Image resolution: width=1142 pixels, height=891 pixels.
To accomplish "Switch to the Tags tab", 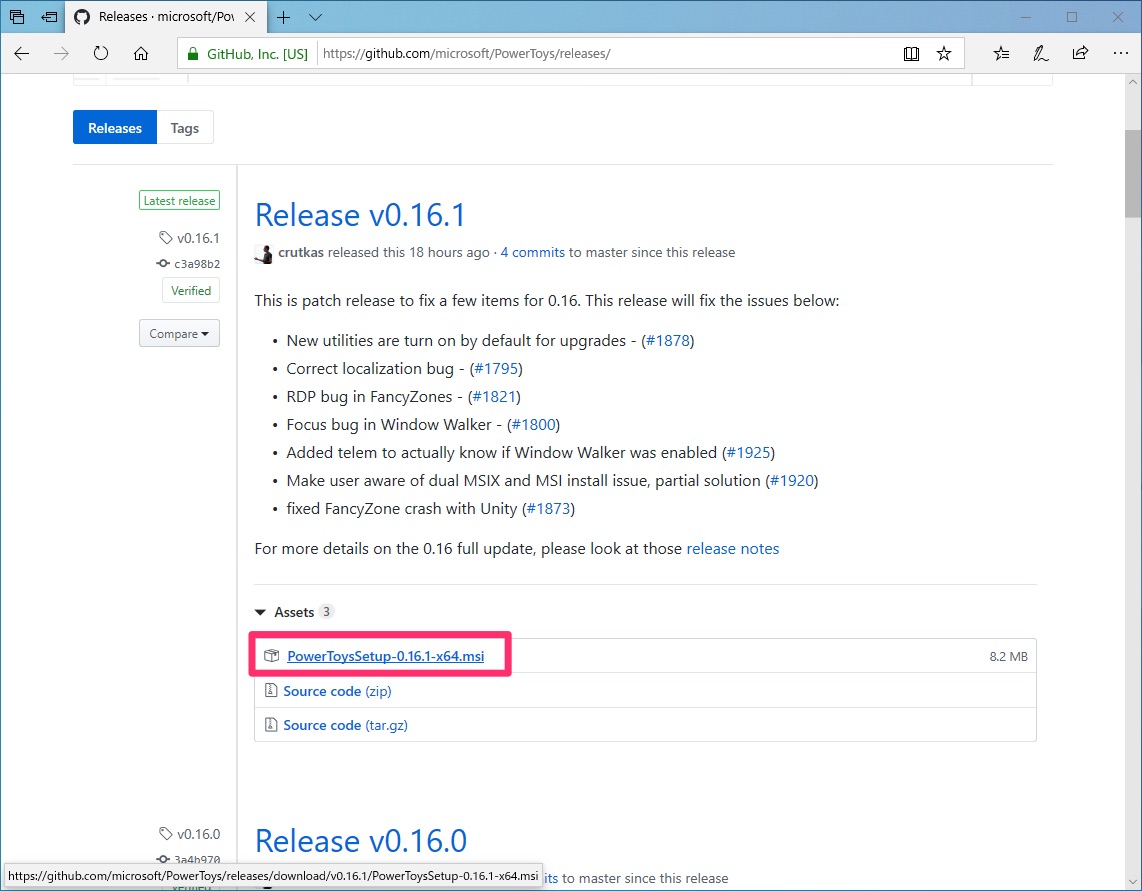I will click(x=185, y=127).
